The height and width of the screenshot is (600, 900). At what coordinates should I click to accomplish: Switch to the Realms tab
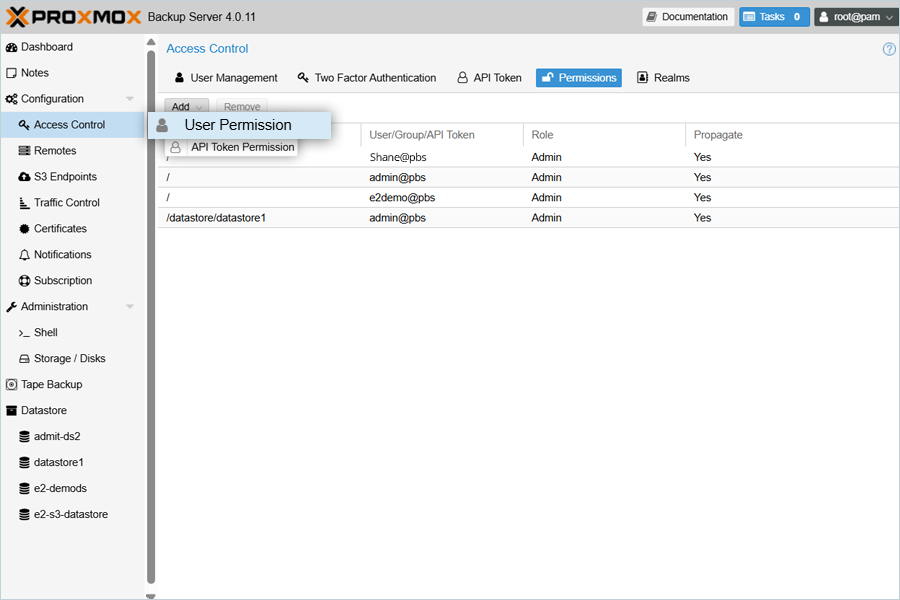663,78
